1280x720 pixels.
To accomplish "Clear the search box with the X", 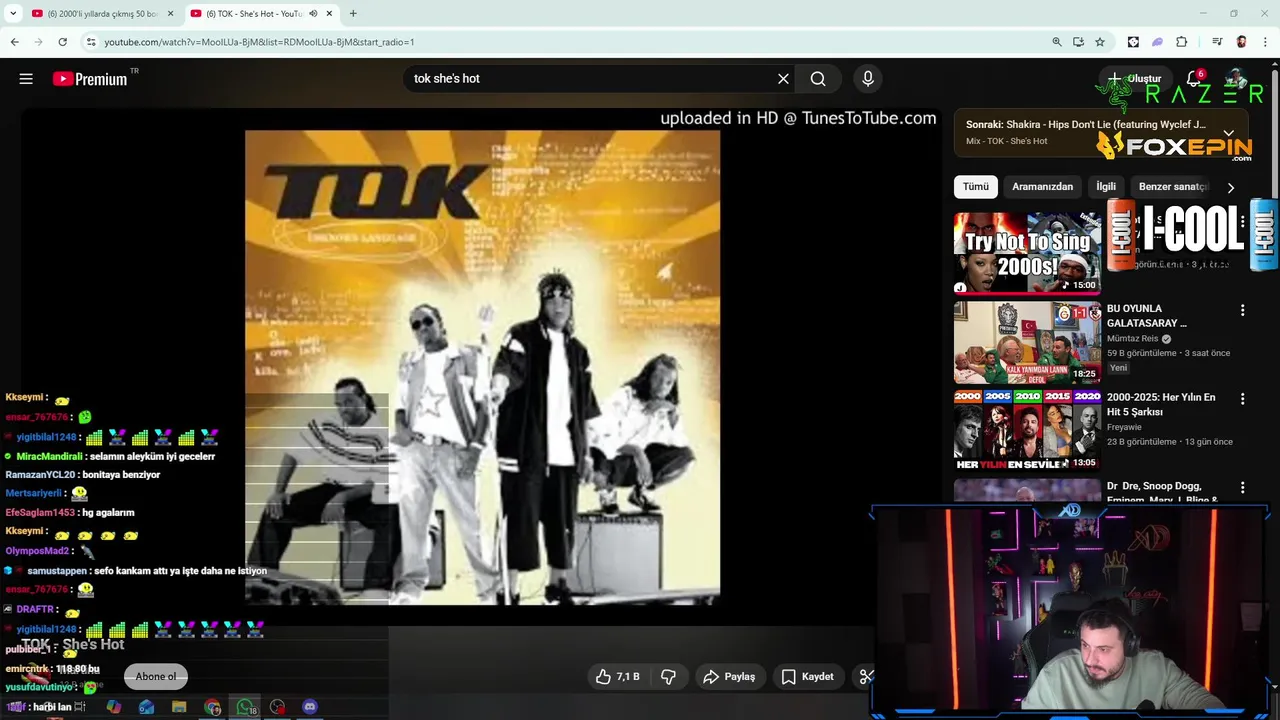I will [783, 79].
